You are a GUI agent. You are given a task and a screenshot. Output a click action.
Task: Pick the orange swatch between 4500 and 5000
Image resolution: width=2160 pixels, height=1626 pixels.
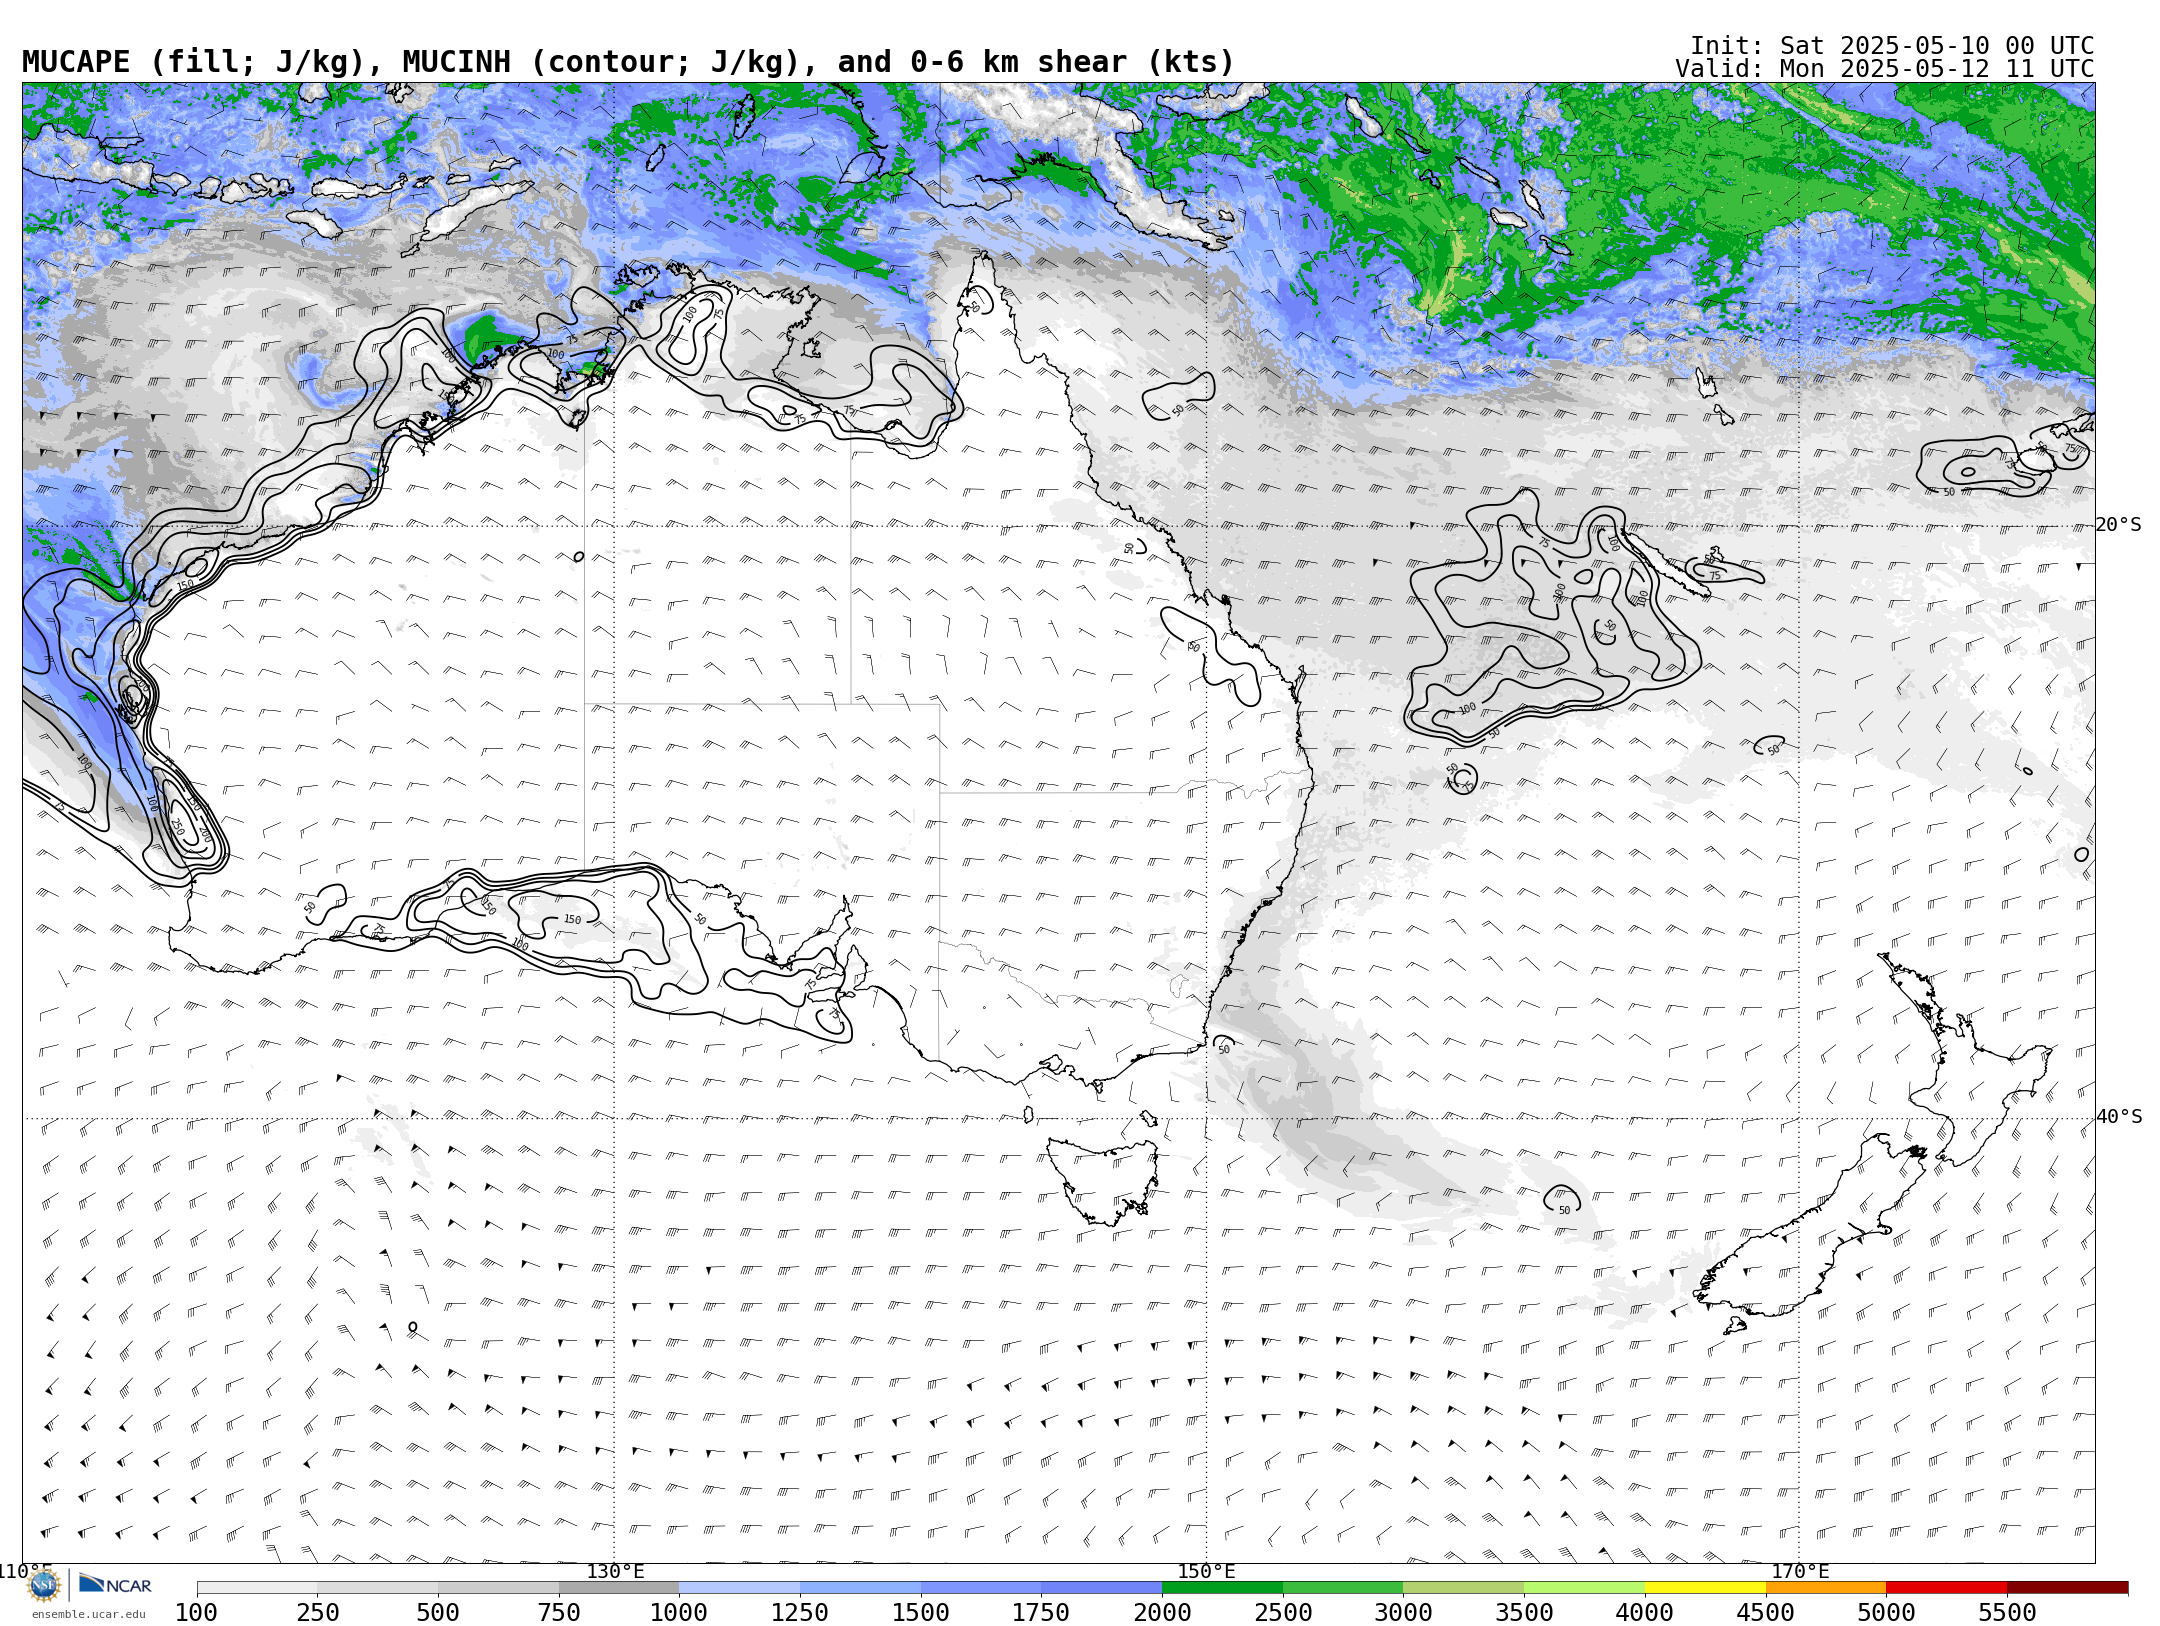[1826, 1588]
